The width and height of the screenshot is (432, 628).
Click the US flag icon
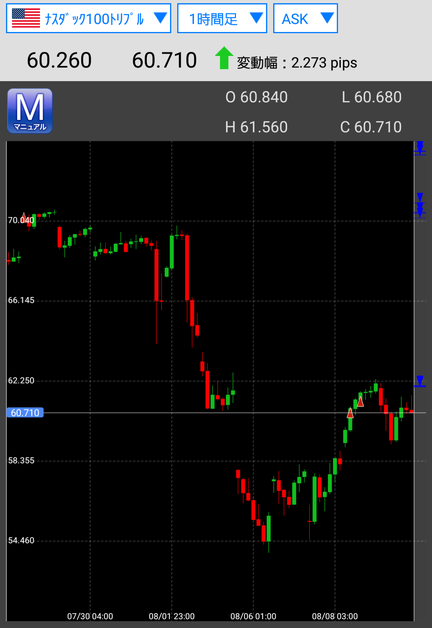click(26, 18)
